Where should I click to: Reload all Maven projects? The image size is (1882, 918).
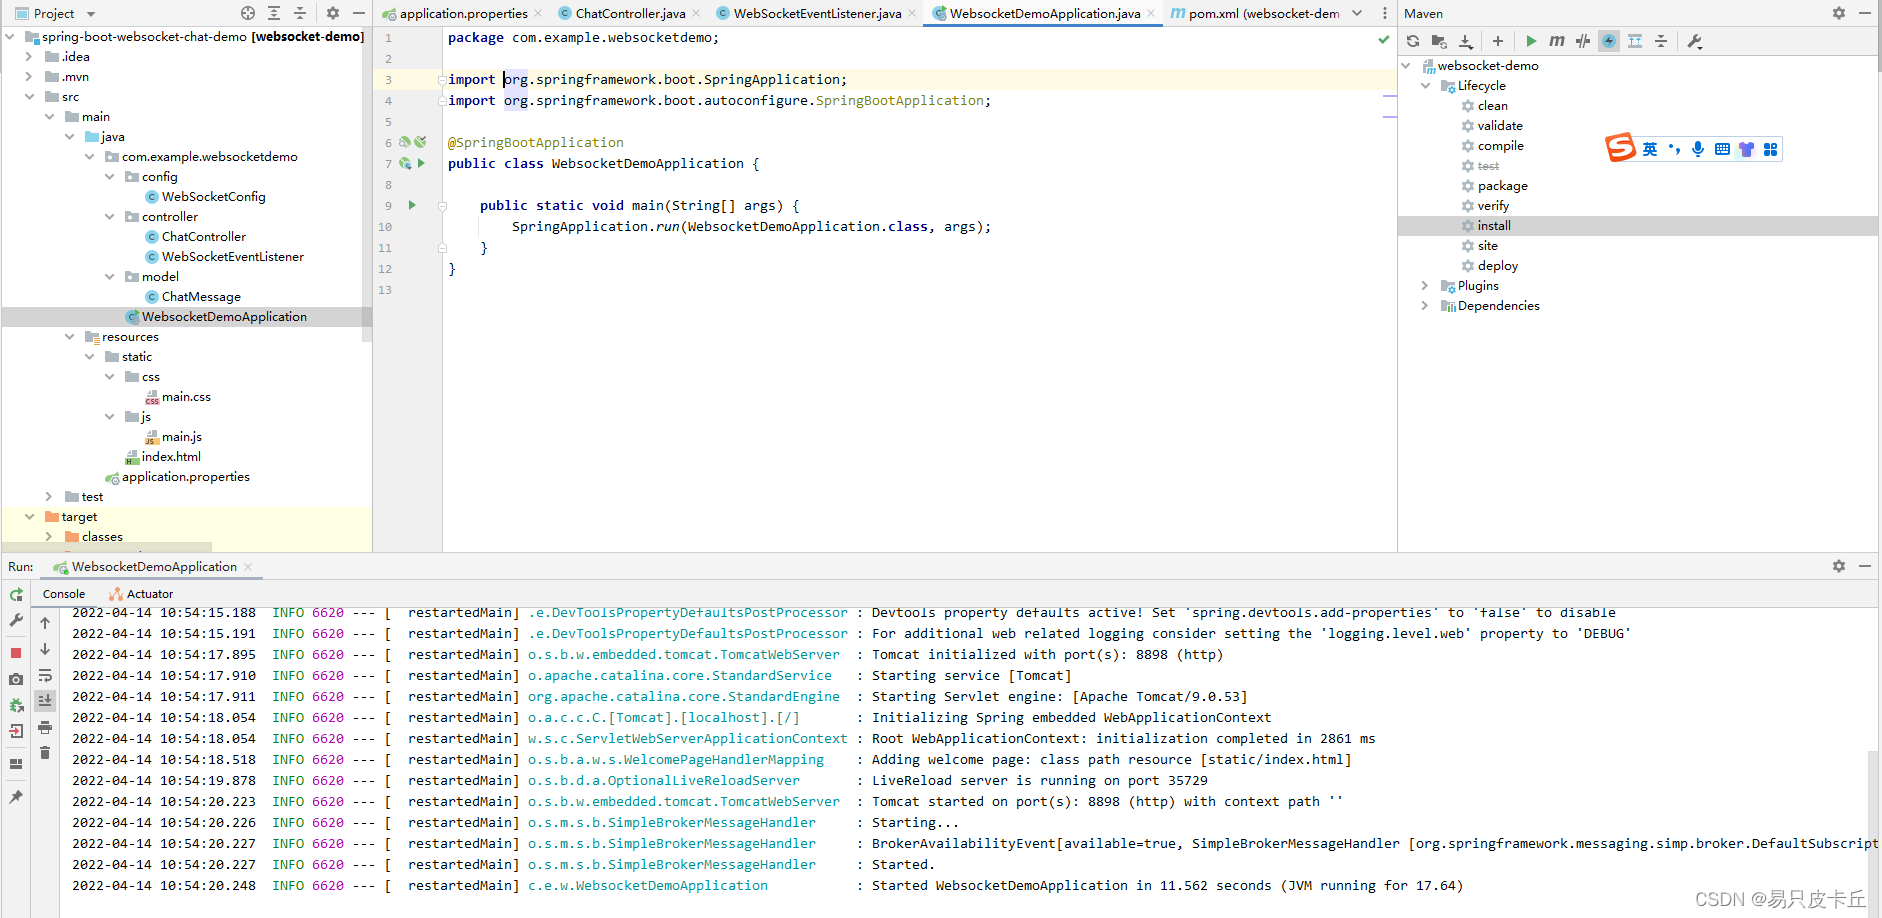[x=1412, y=41]
